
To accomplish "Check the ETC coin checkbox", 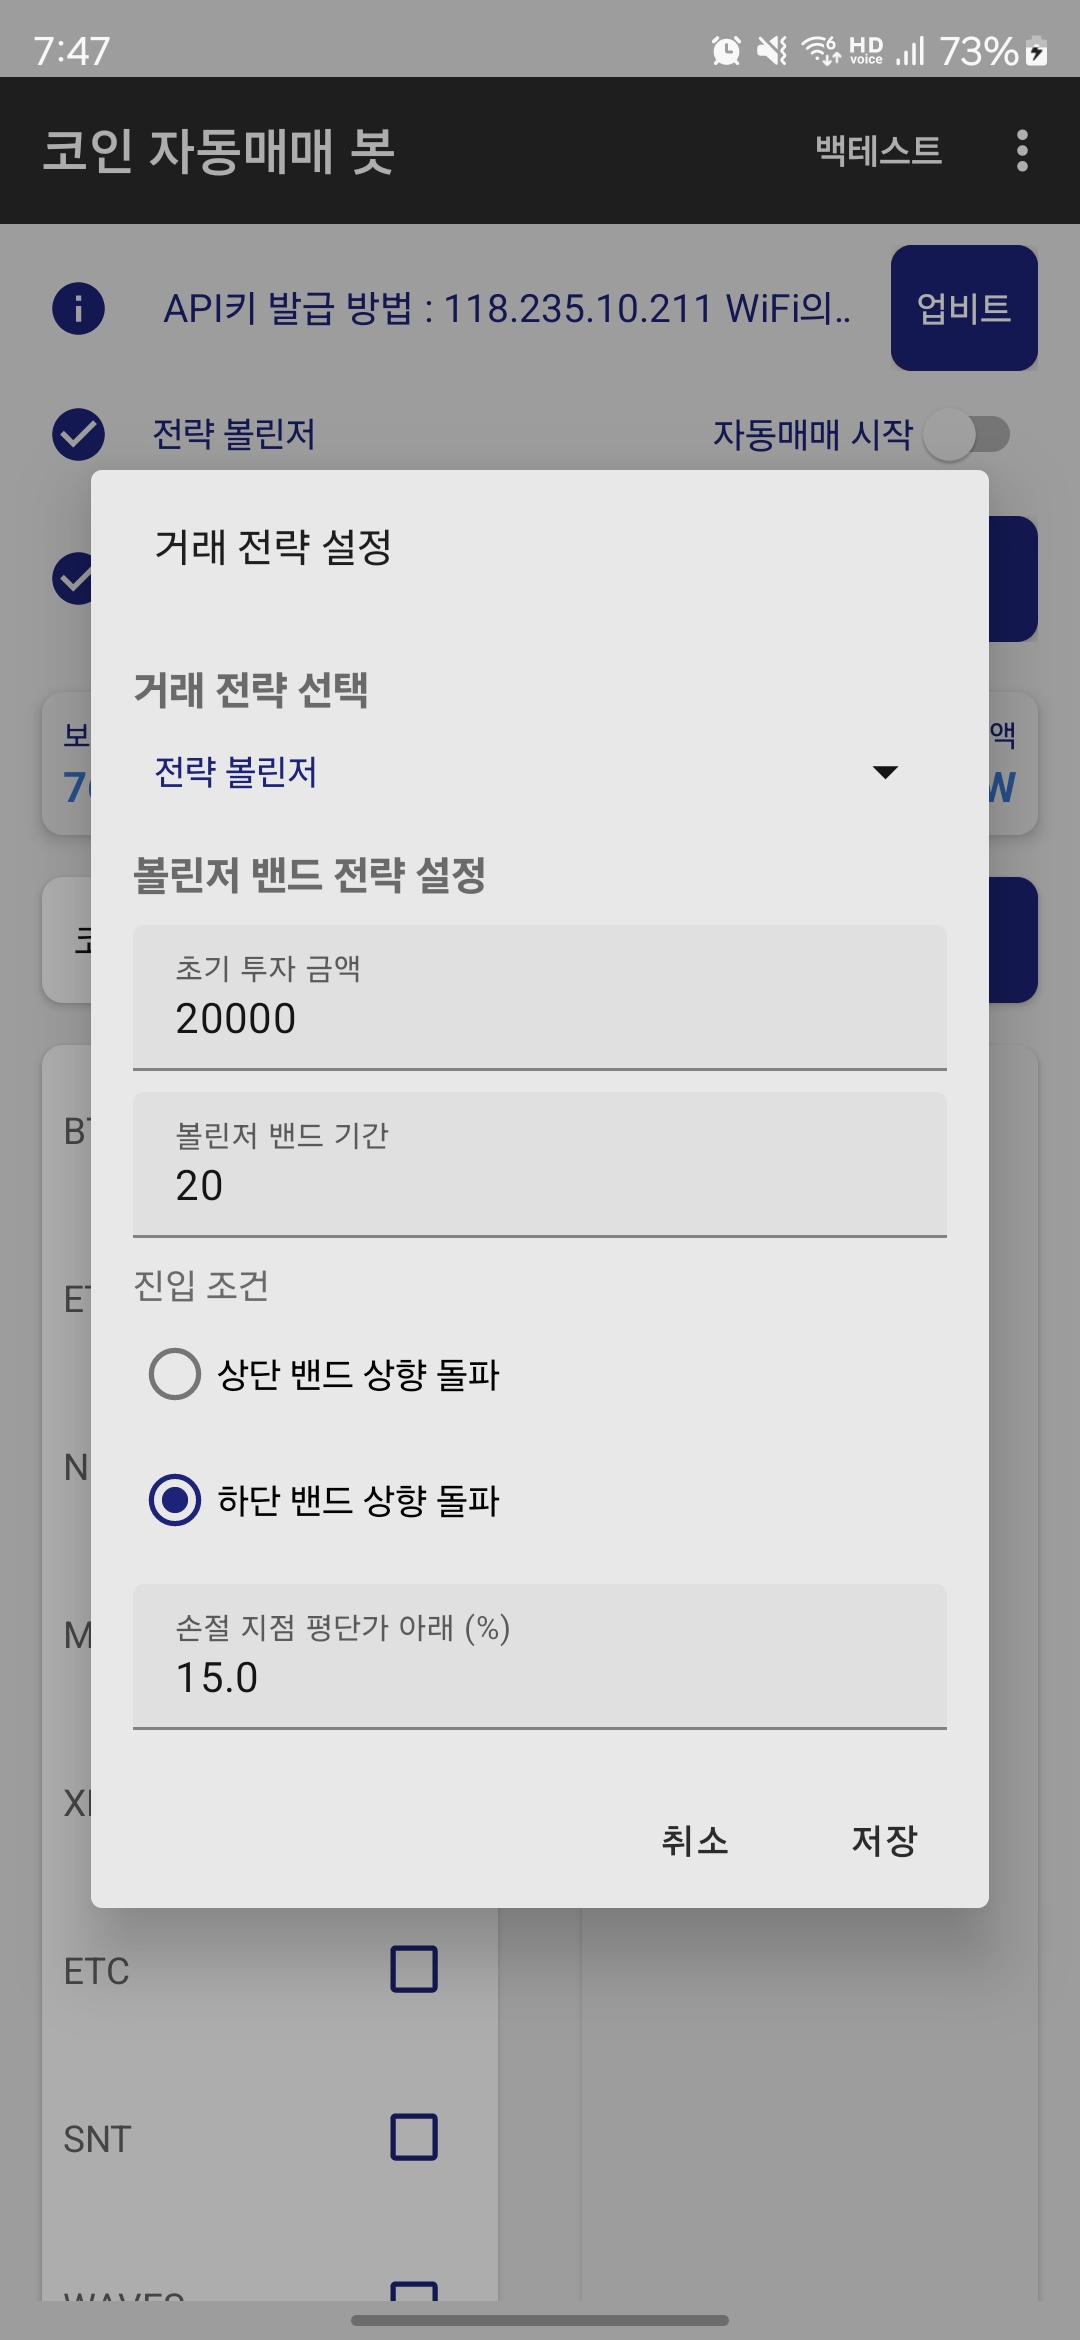I will coord(413,1969).
